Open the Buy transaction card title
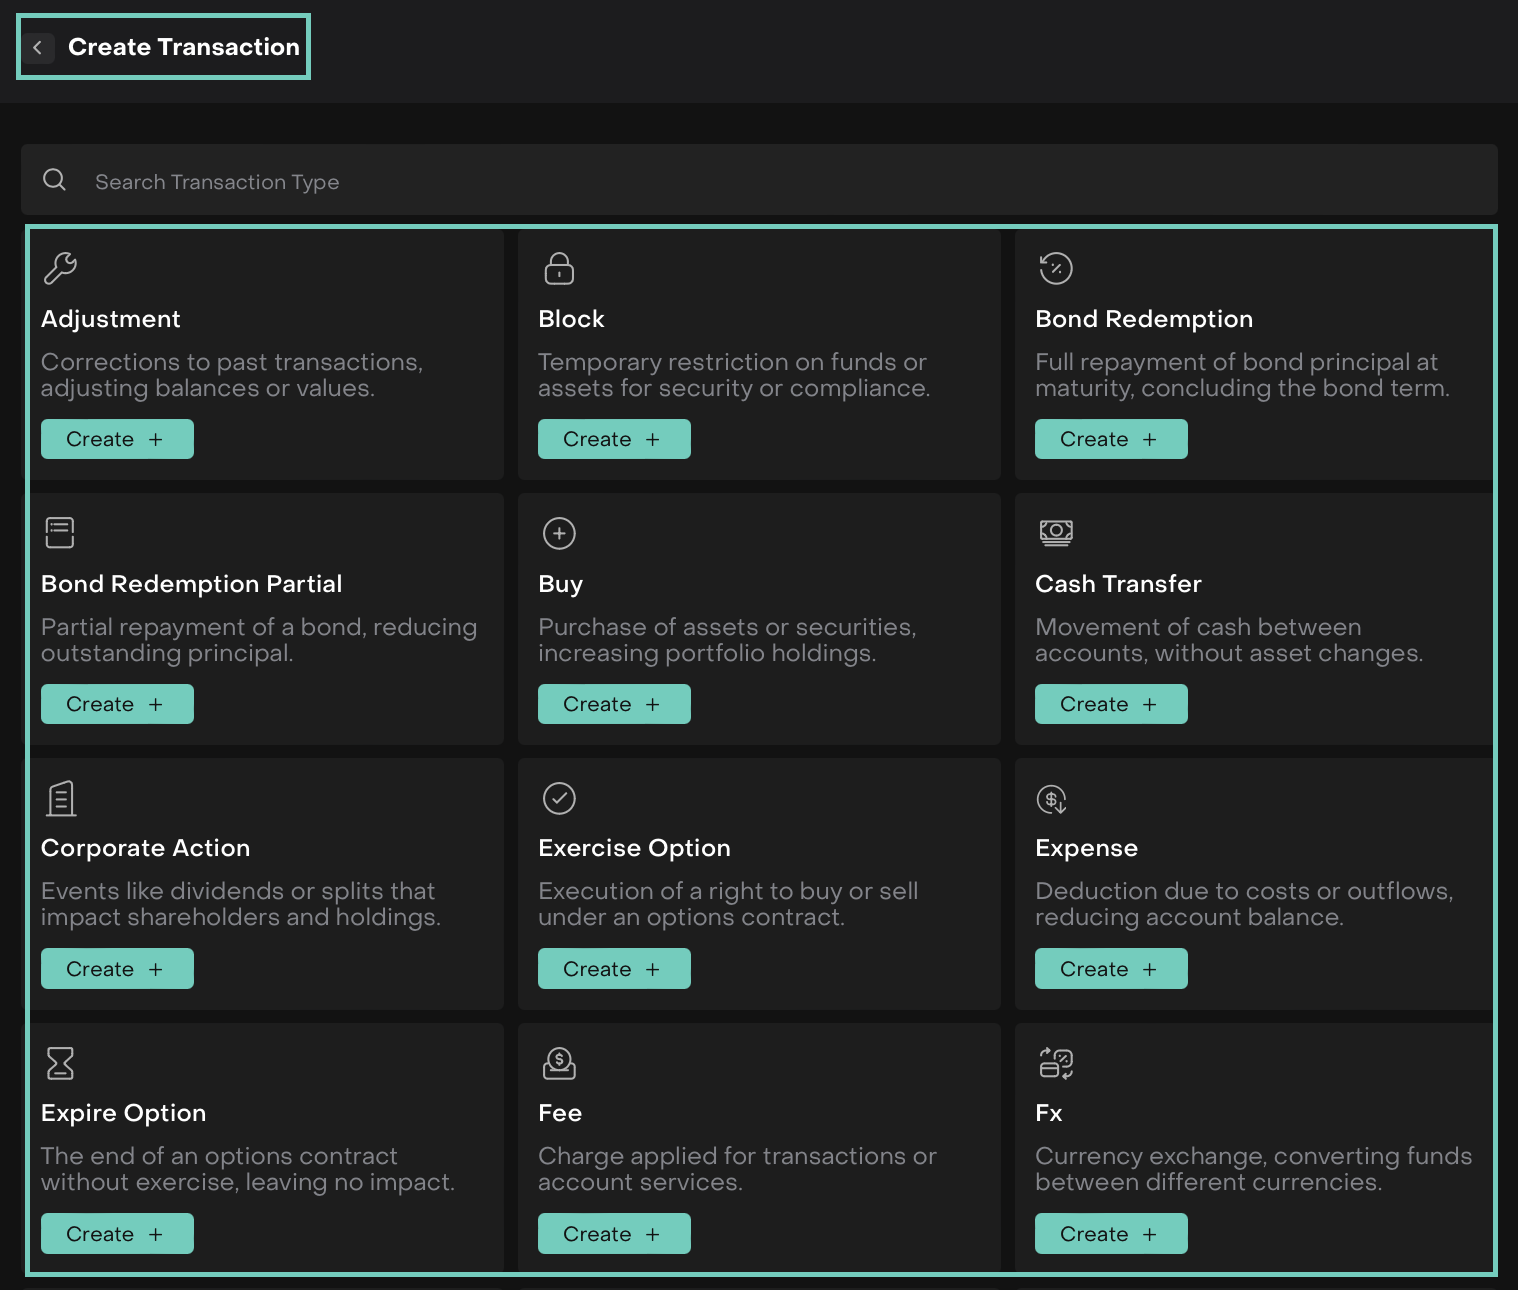 pyautogui.click(x=560, y=584)
